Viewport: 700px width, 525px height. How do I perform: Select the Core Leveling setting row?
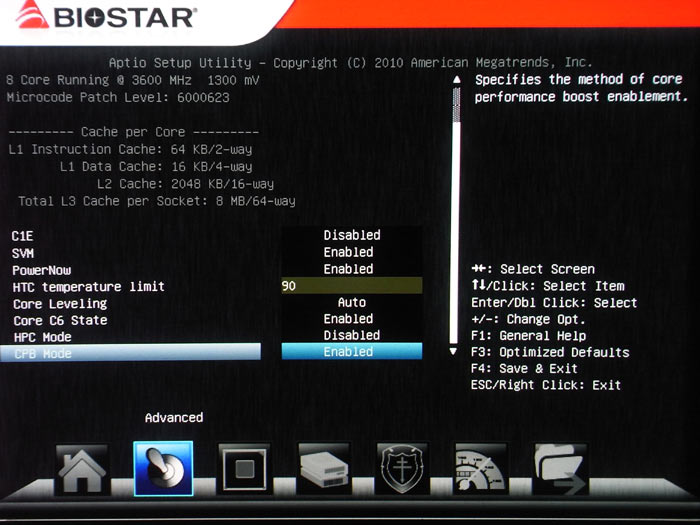point(60,304)
